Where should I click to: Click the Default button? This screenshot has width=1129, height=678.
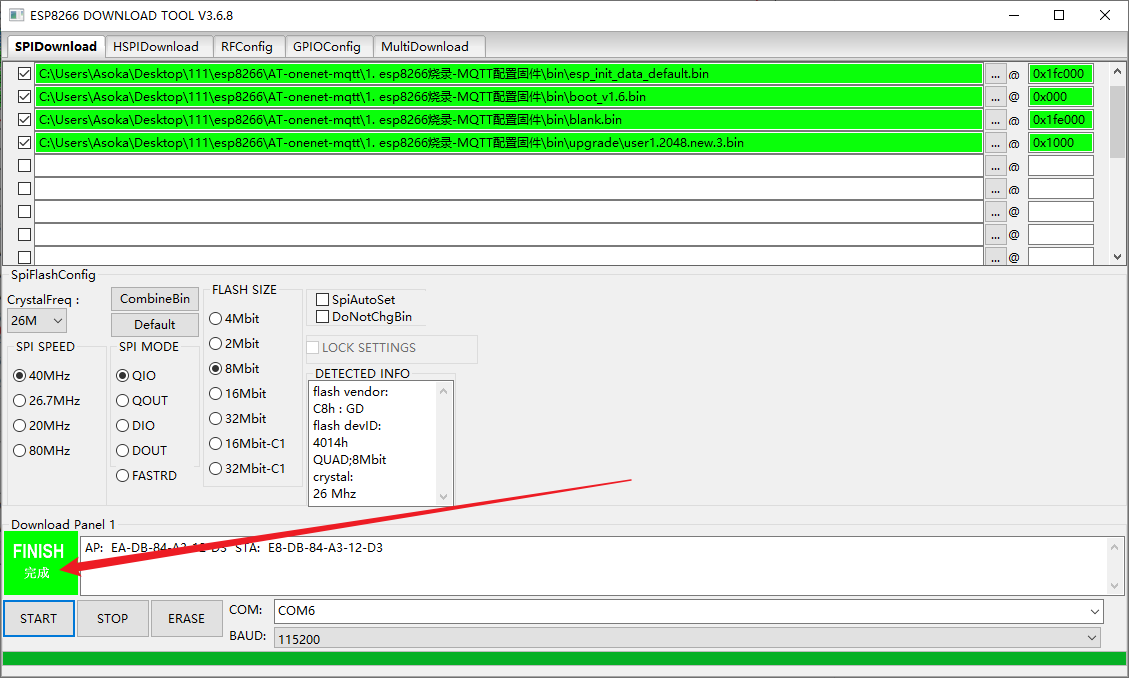click(x=155, y=325)
